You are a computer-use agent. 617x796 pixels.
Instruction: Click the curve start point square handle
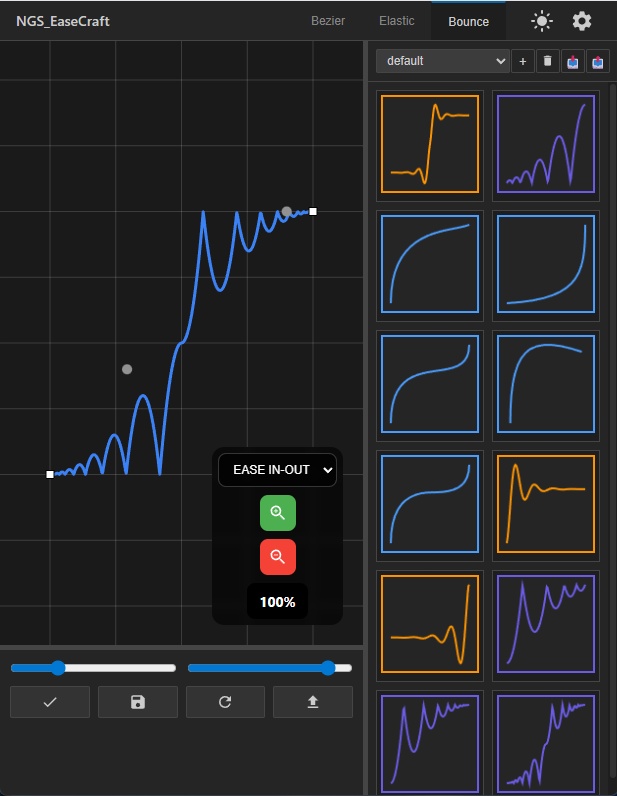[50, 474]
